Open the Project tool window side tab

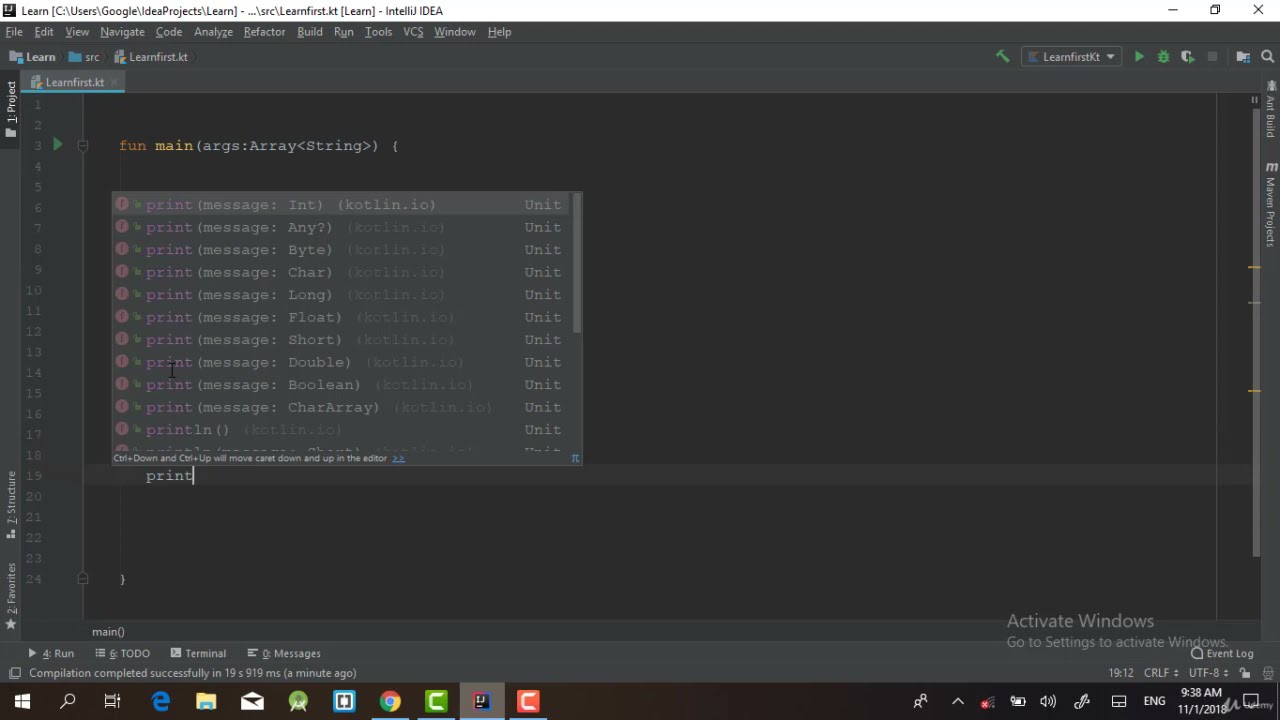point(11,109)
